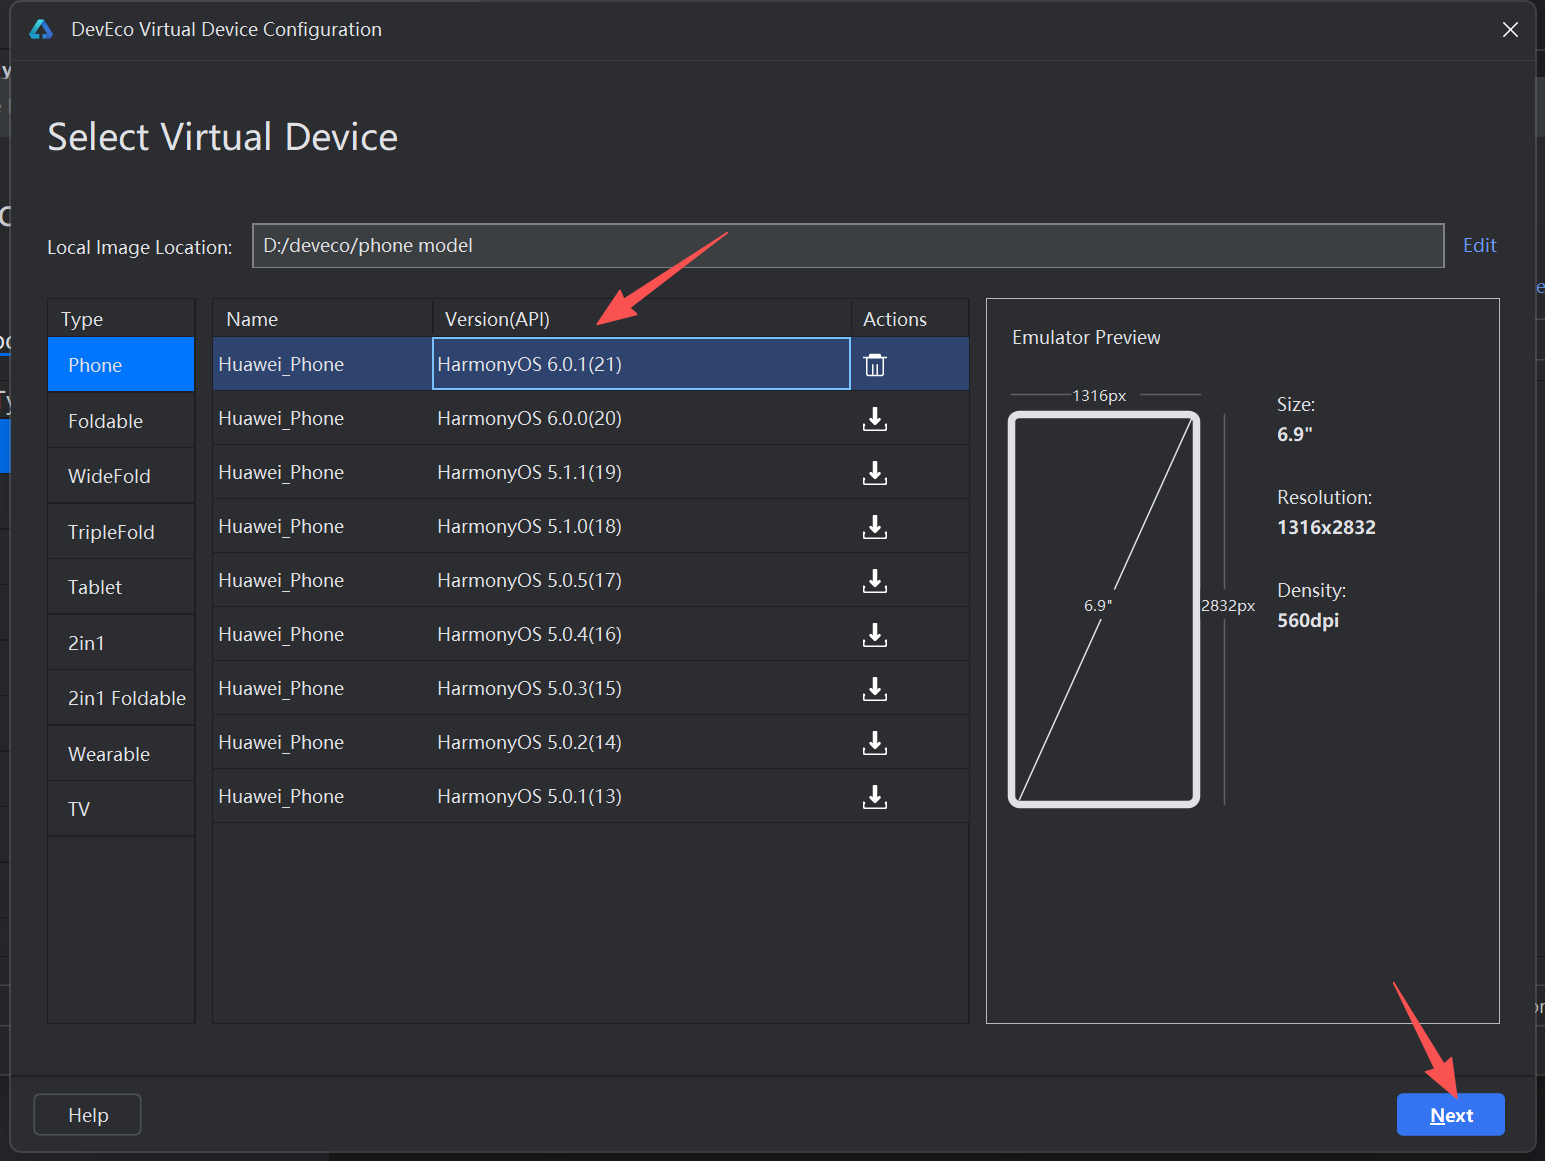Click Huawei_Phone name in 5.0.1(13) row
Image resolution: width=1545 pixels, height=1161 pixels.
tap(281, 796)
